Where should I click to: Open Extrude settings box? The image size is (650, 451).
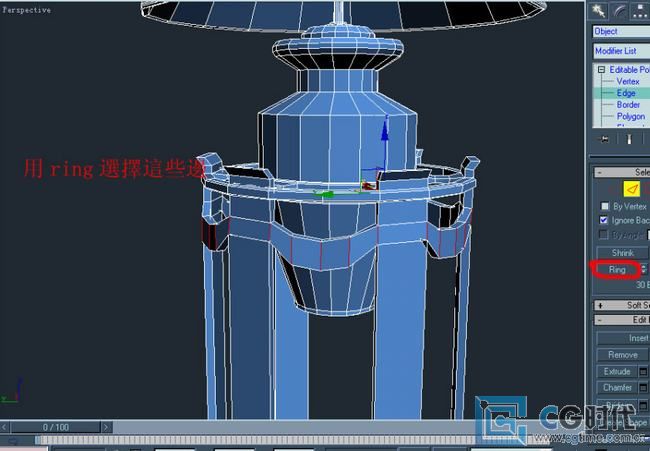(643, 371)
